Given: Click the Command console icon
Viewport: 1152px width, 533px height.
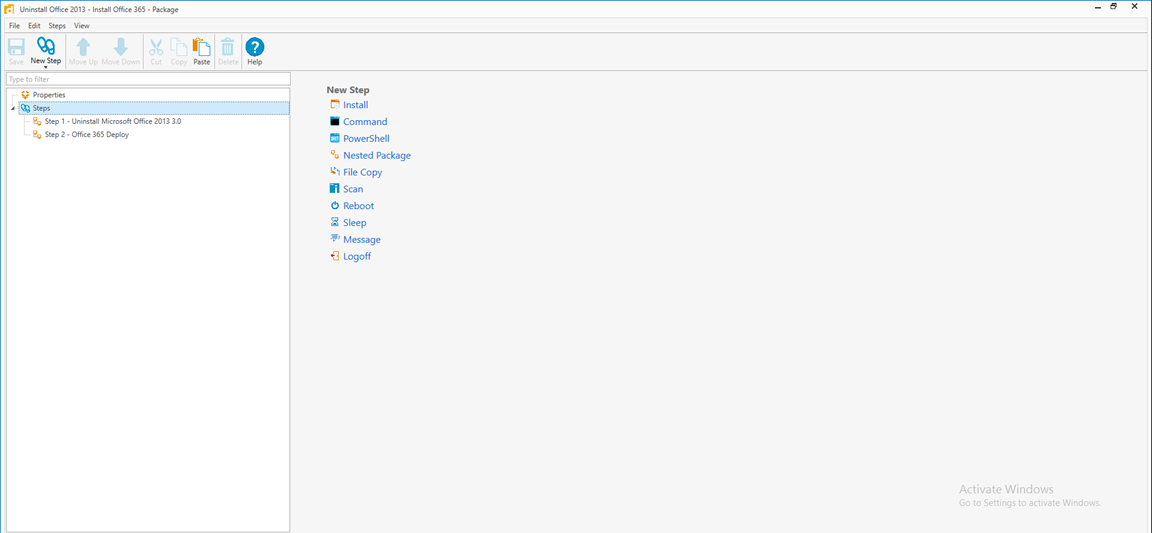Looking at the screenshot, I should click(x=335, y=122).
